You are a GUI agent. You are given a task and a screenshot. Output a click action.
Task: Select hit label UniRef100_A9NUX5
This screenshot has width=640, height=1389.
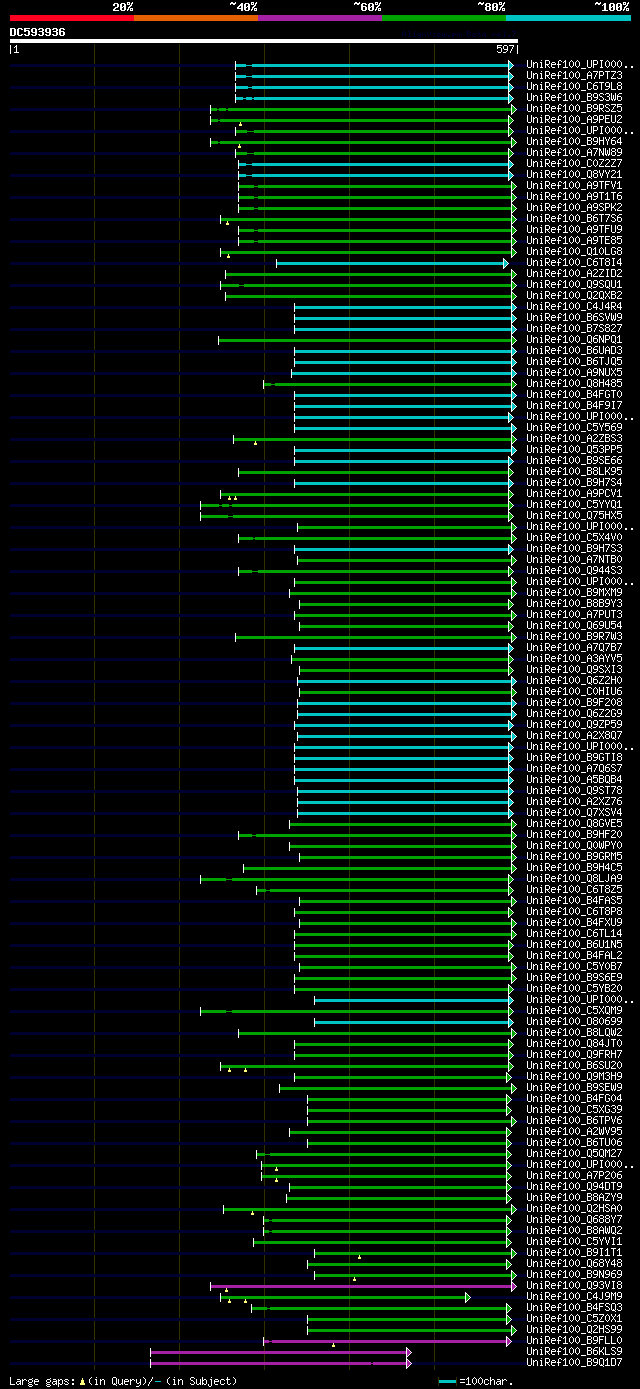click(x=575, y=372)
